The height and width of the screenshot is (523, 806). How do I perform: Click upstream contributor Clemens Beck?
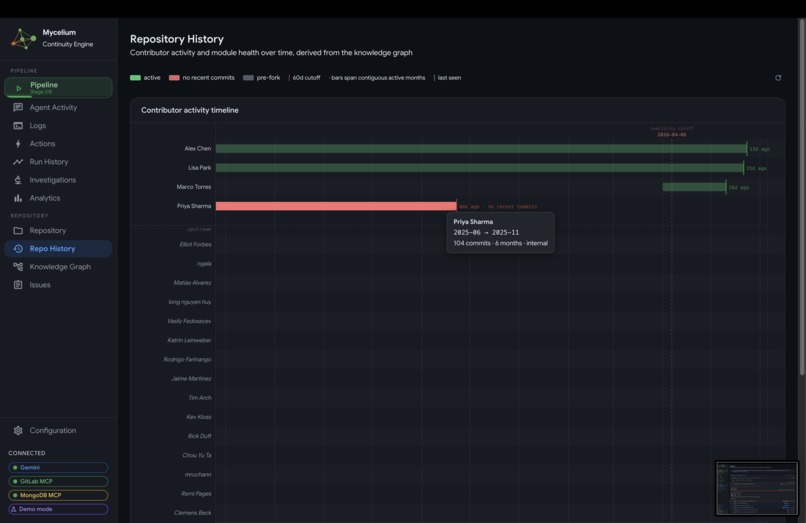(x=193, y=513)
